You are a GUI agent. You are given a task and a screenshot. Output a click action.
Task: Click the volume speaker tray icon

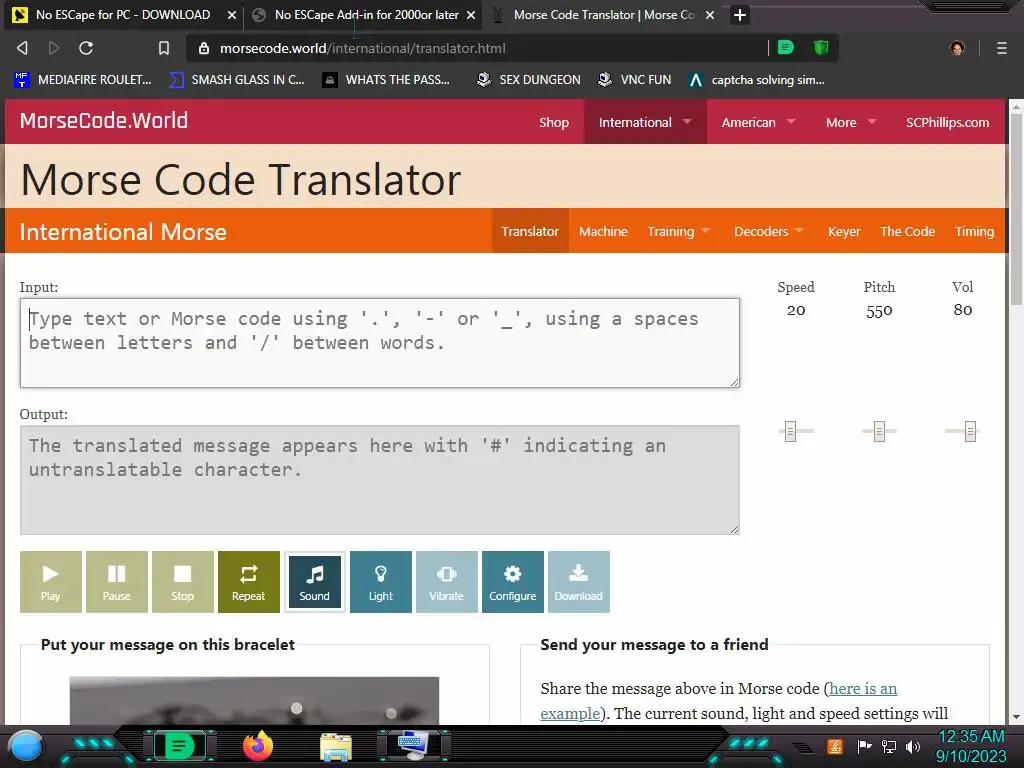coord(913,746)
